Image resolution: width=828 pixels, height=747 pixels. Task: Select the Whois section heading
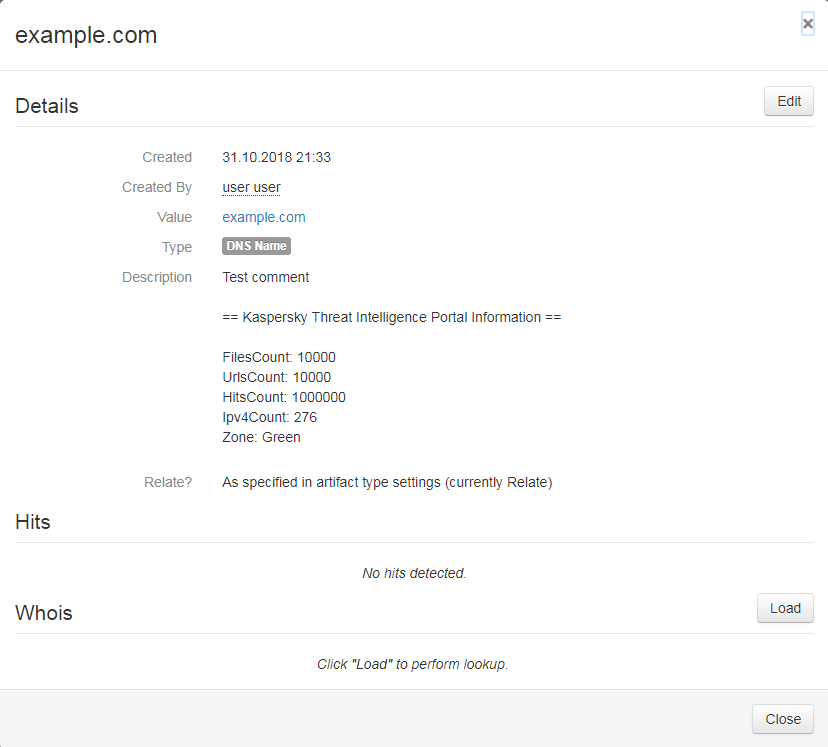(44, 613)
